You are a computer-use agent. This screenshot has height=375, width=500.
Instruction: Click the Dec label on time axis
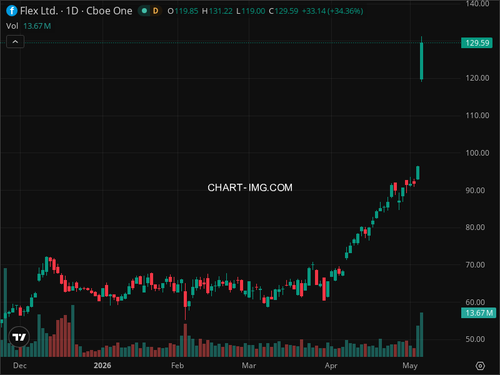pos(20,366)
